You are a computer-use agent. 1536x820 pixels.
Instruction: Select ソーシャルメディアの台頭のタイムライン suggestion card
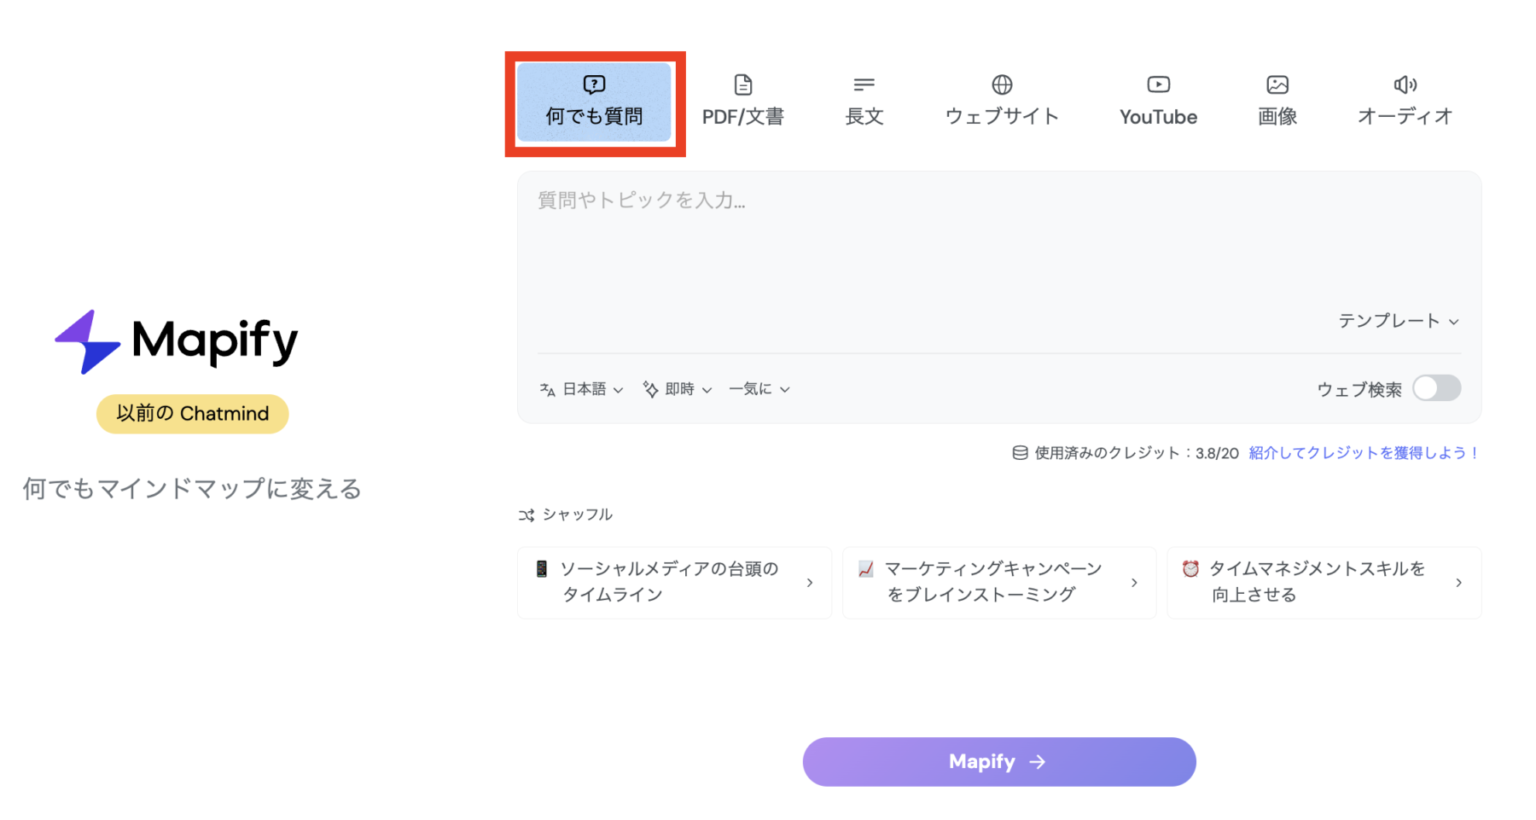tap(674, 582)
